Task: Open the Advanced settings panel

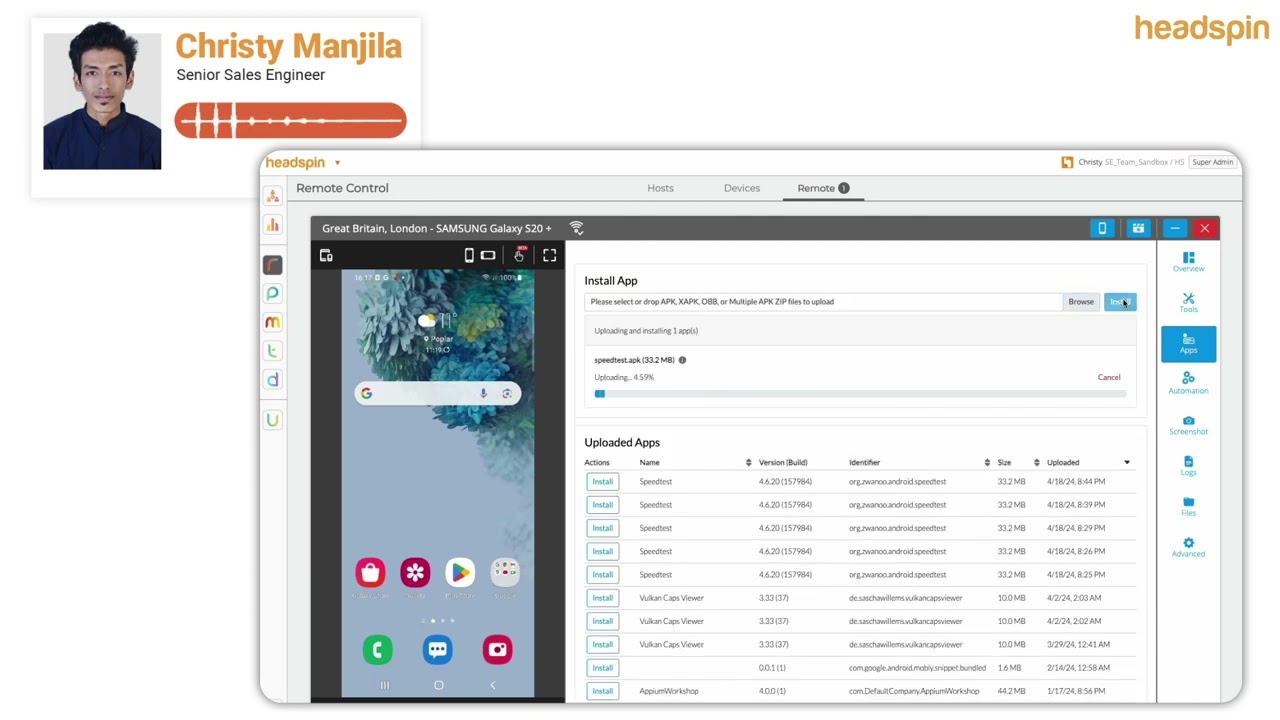Action: [1188, 547]
